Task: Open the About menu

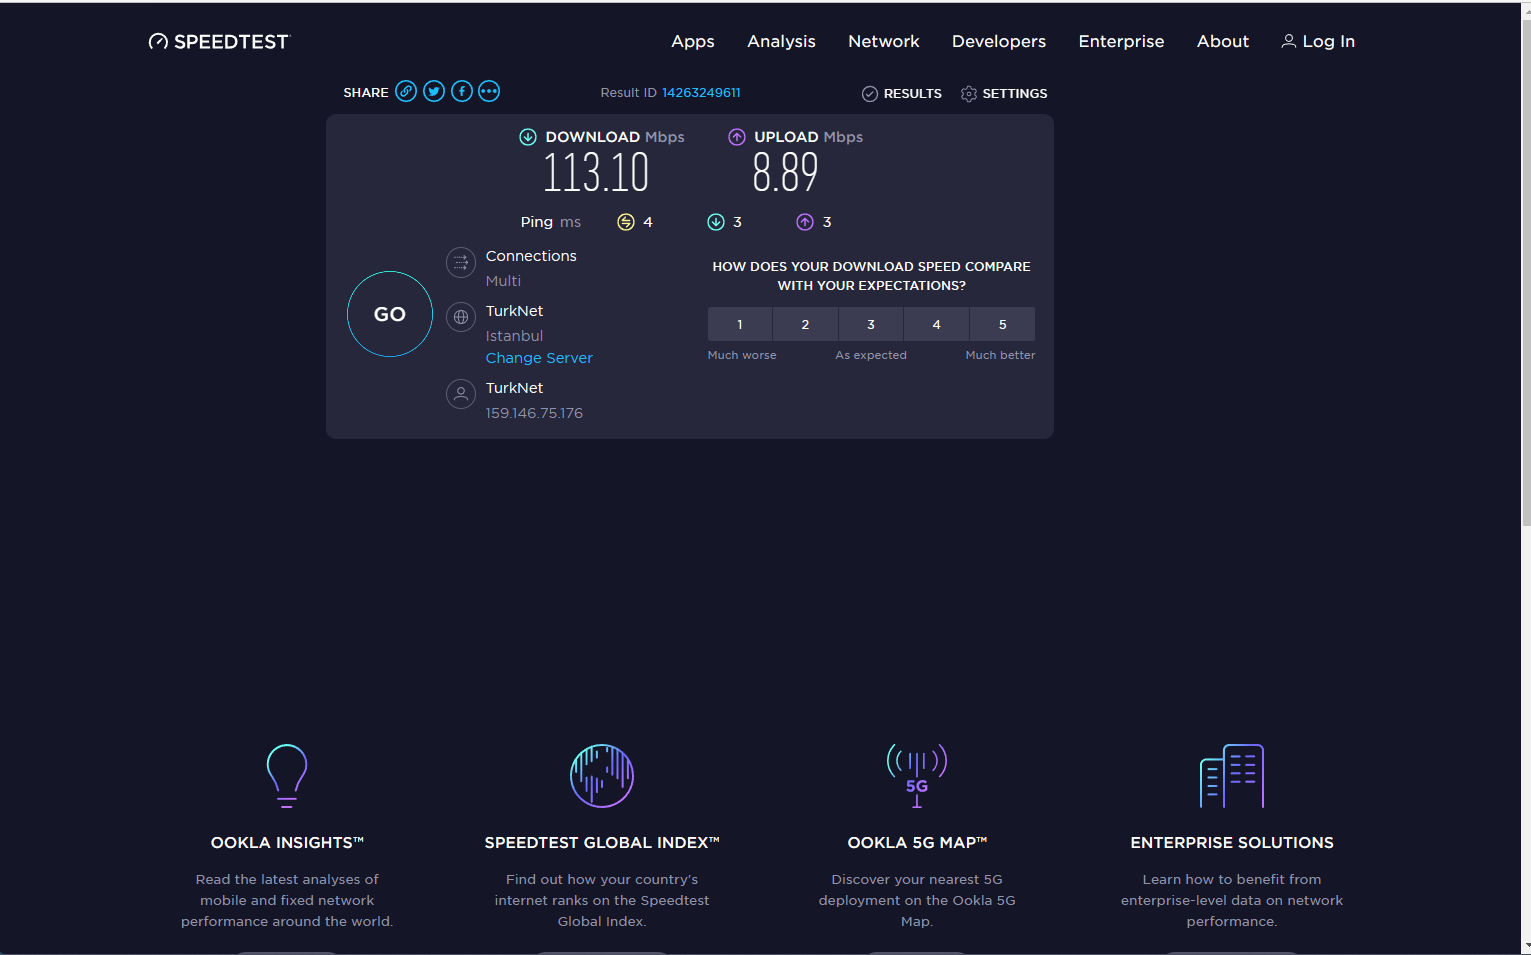Action: click(x=1223, y=41)
